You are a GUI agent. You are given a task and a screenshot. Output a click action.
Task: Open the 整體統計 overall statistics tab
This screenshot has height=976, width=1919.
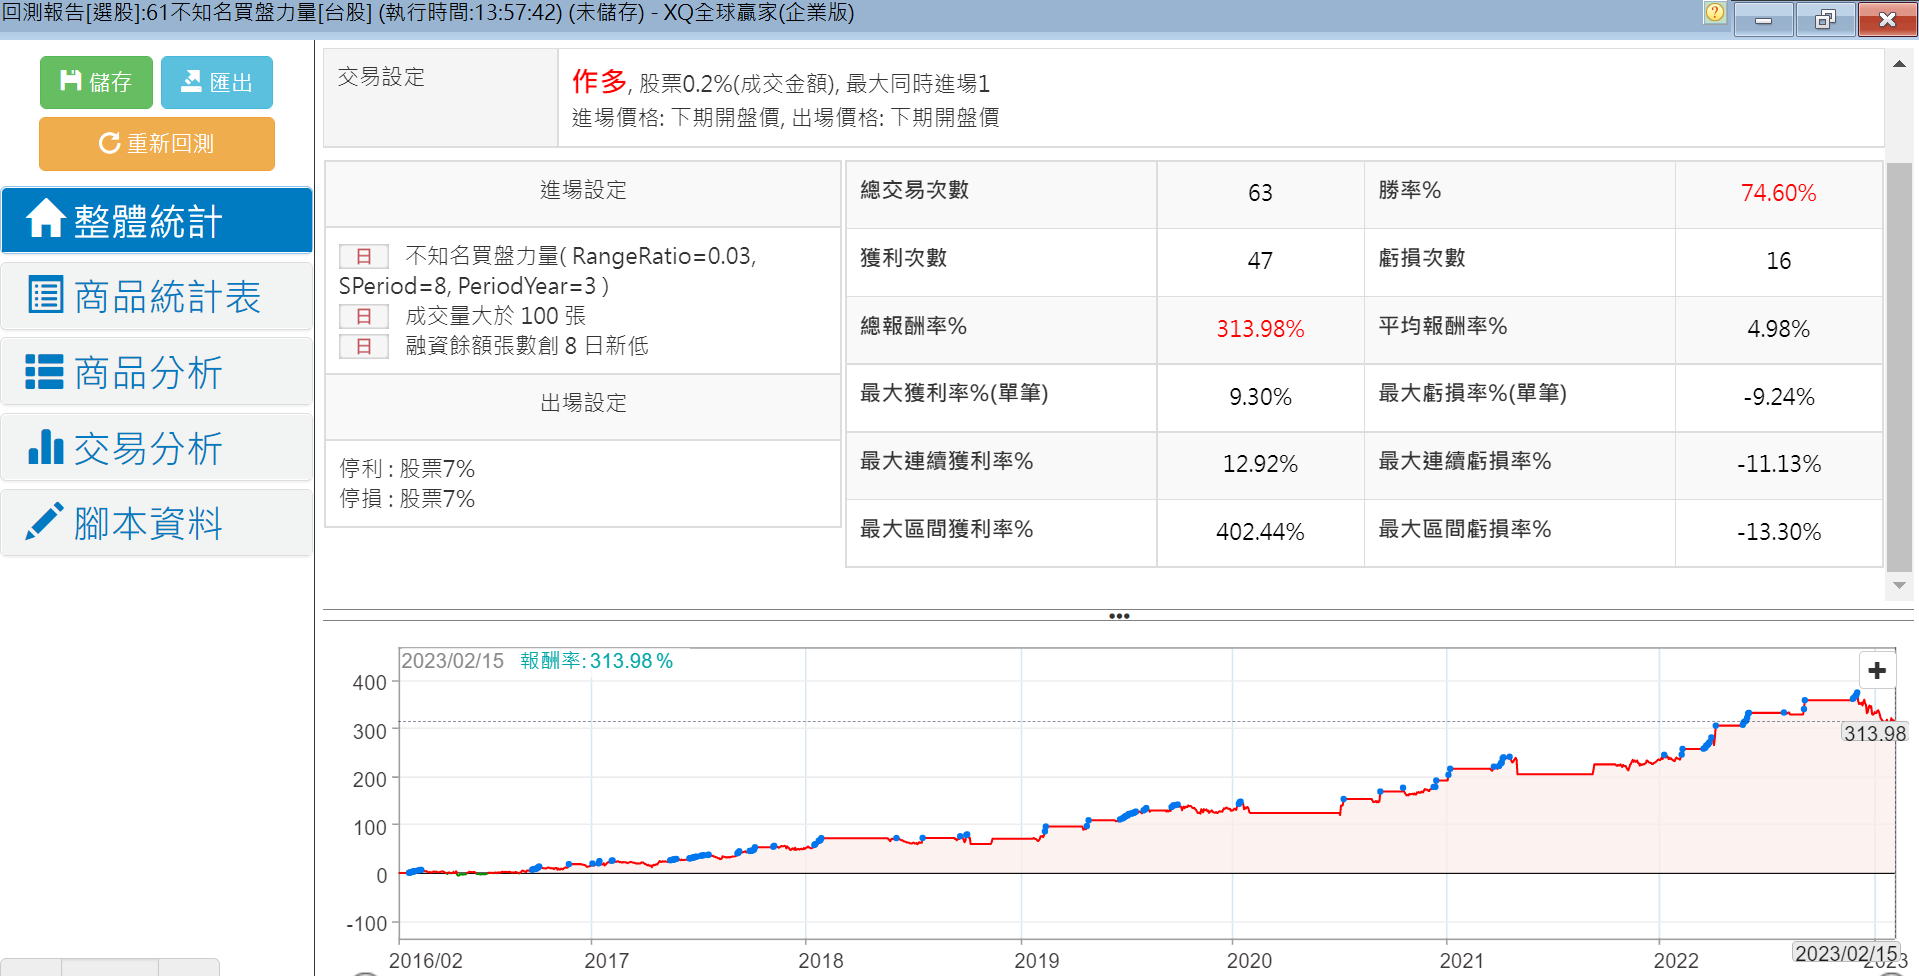157,220
